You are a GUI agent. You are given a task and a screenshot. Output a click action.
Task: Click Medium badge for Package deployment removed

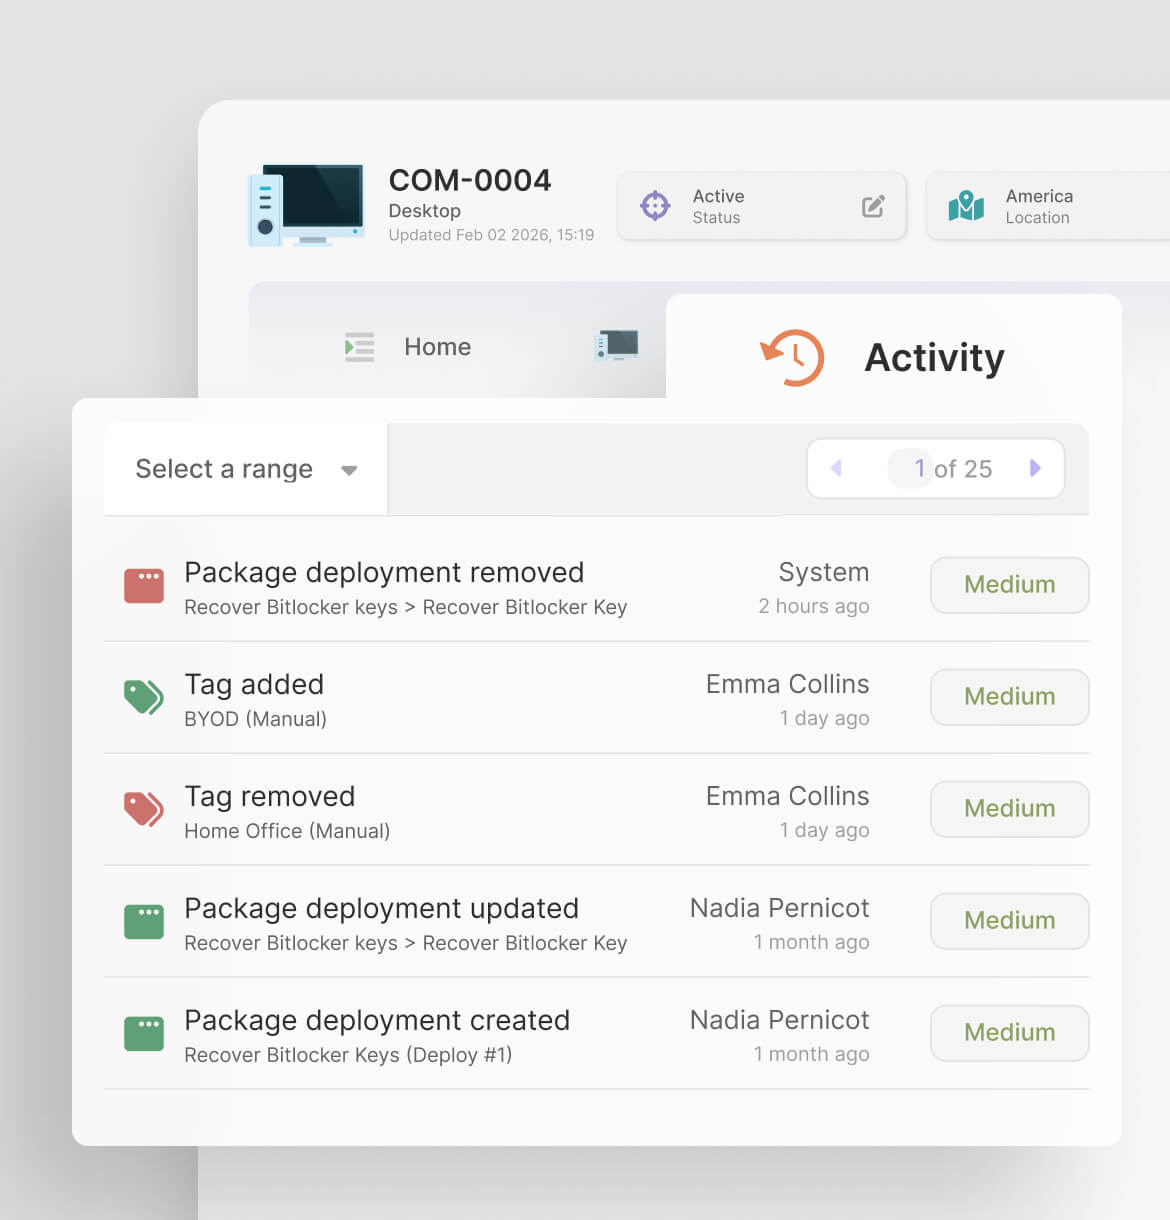click(1010, 585)
